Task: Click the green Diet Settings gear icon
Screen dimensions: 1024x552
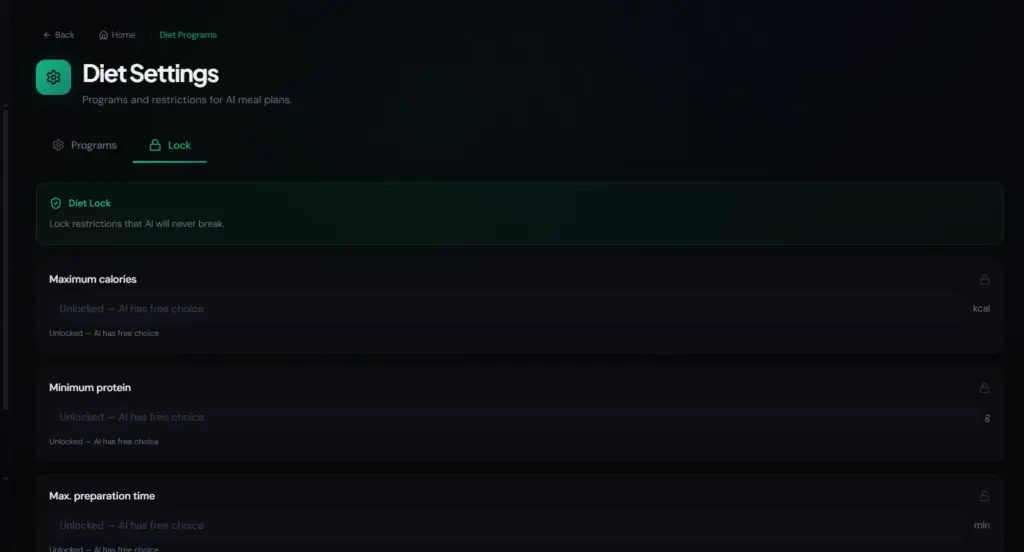Action: tap(54, 77)
